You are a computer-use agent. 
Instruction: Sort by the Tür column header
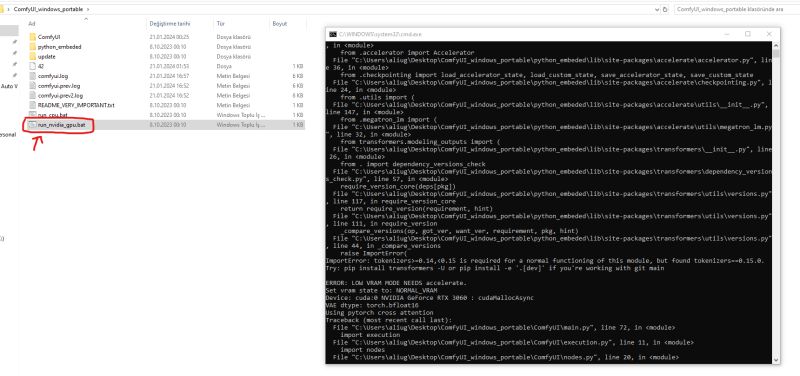[x=220, y=24]
